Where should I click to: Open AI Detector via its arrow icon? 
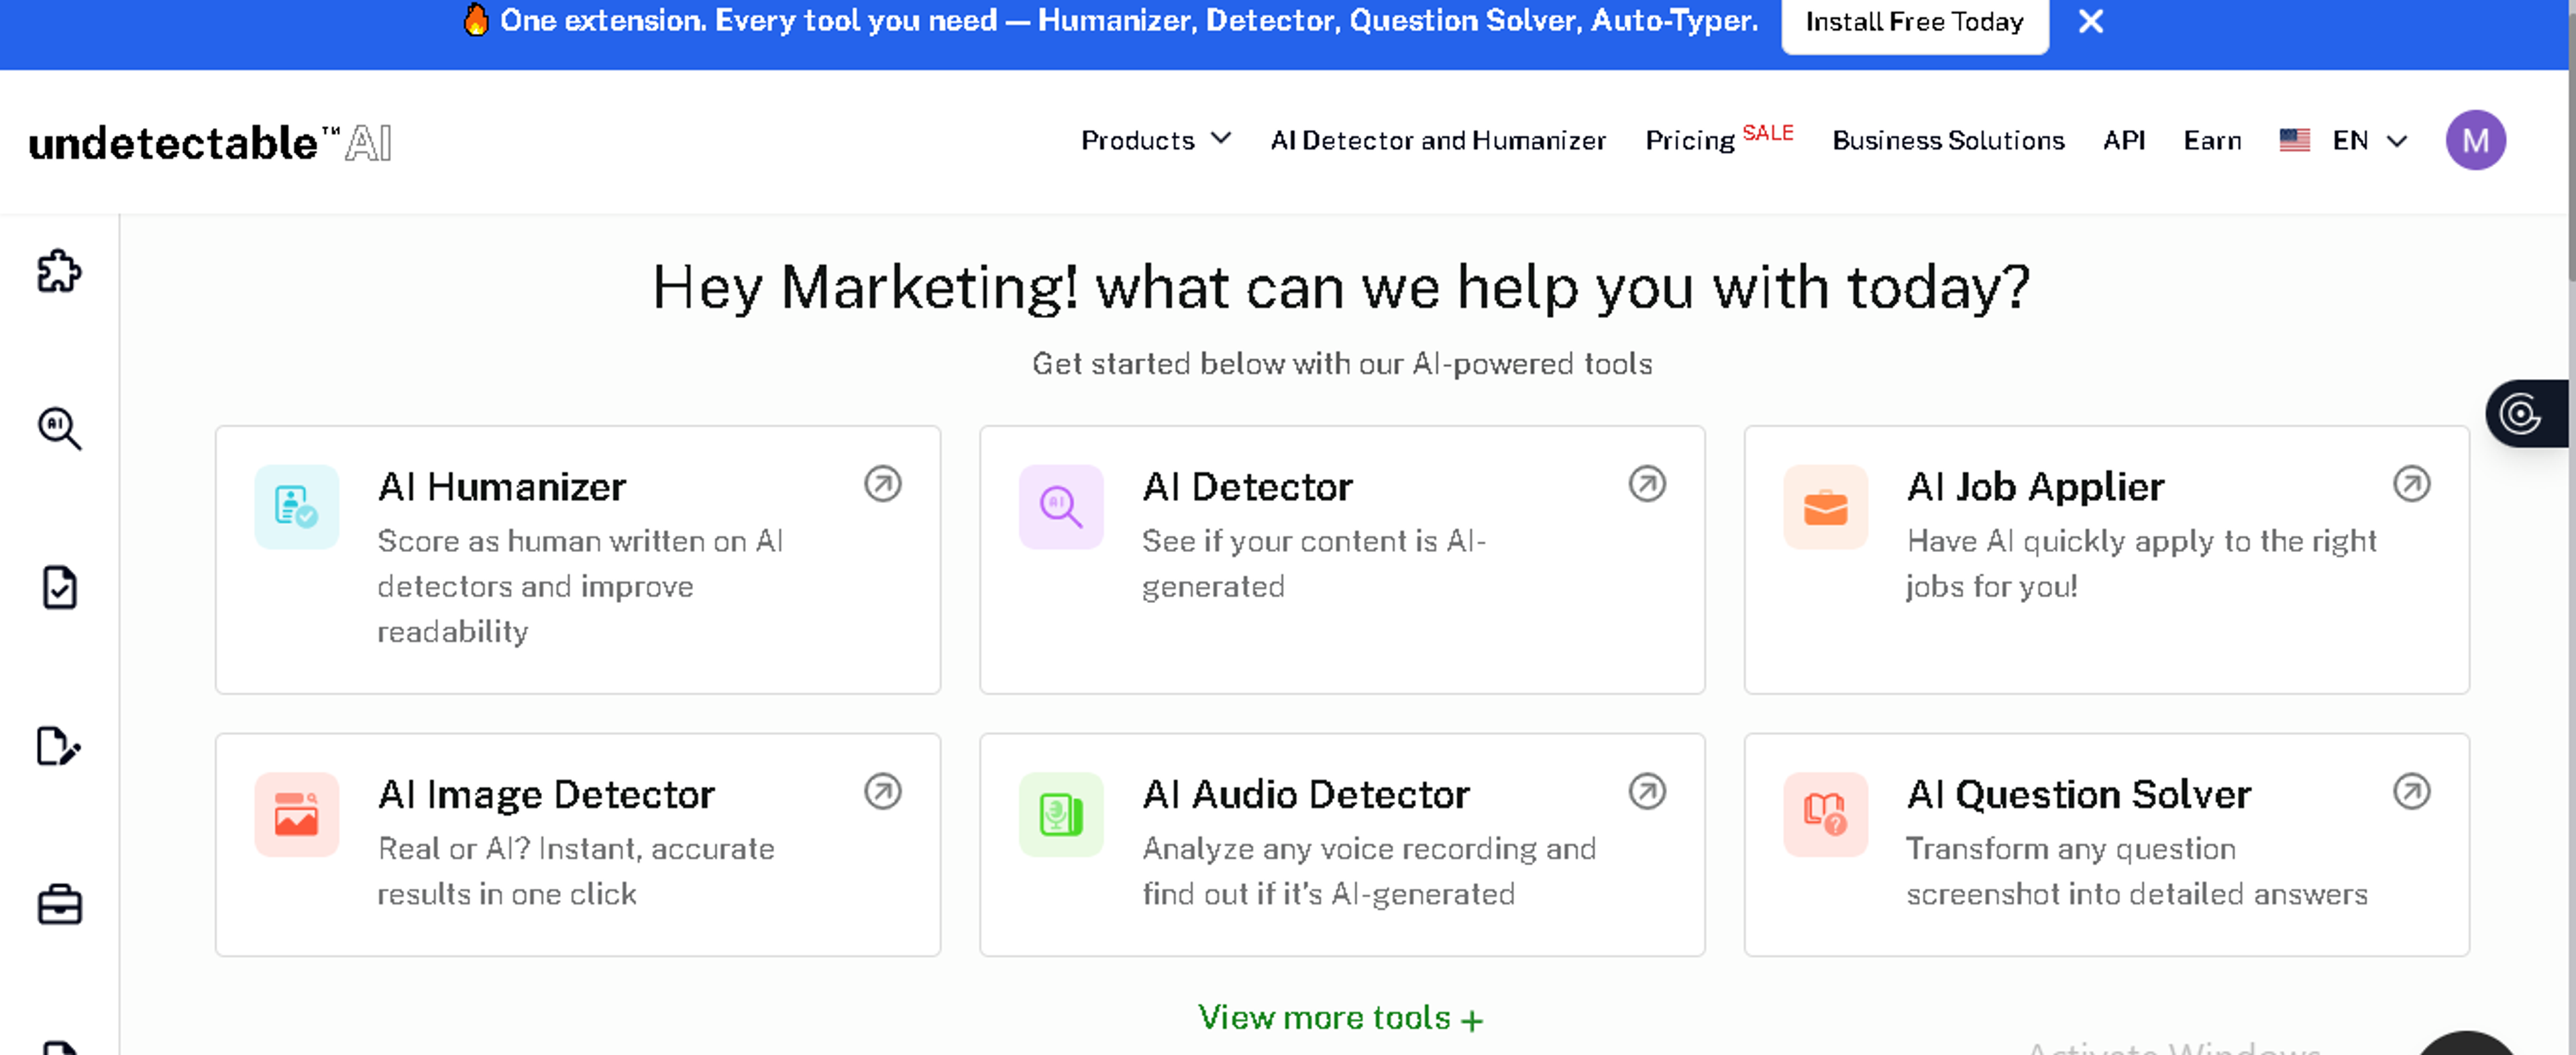(1647, 484)
